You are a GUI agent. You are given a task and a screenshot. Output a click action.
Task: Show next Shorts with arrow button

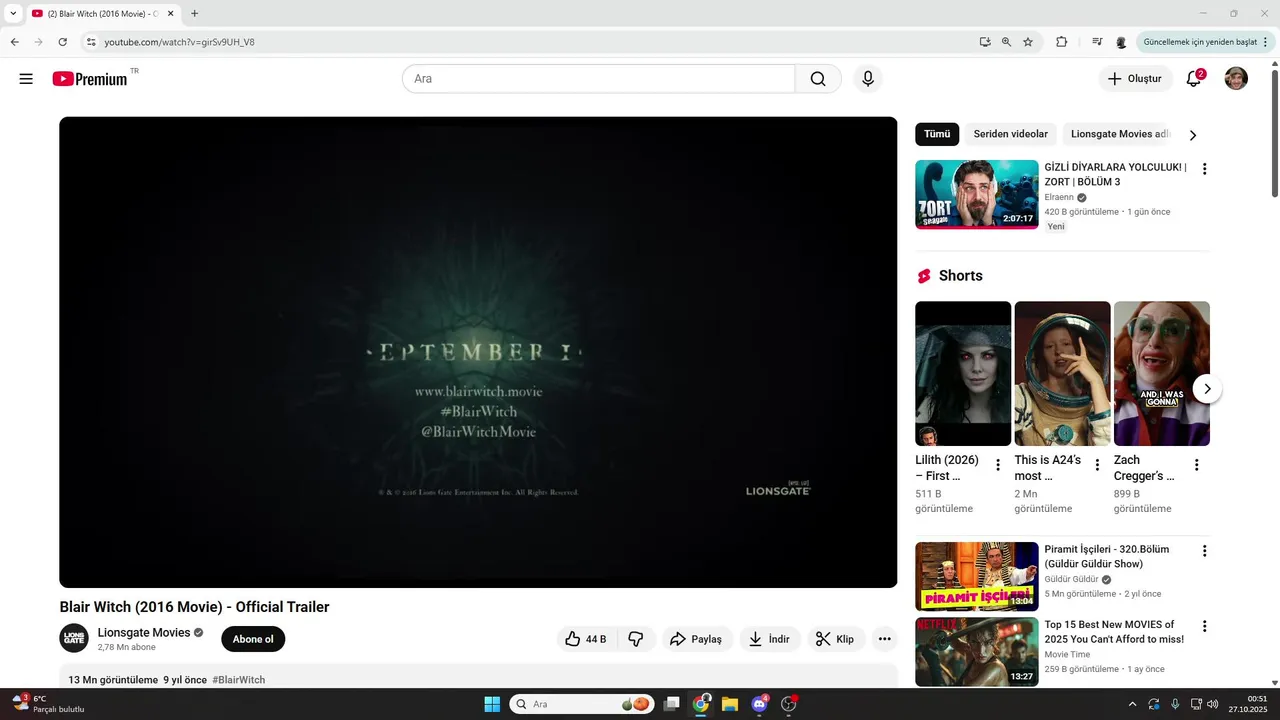pyautogui.click(x=1207, y=388)
